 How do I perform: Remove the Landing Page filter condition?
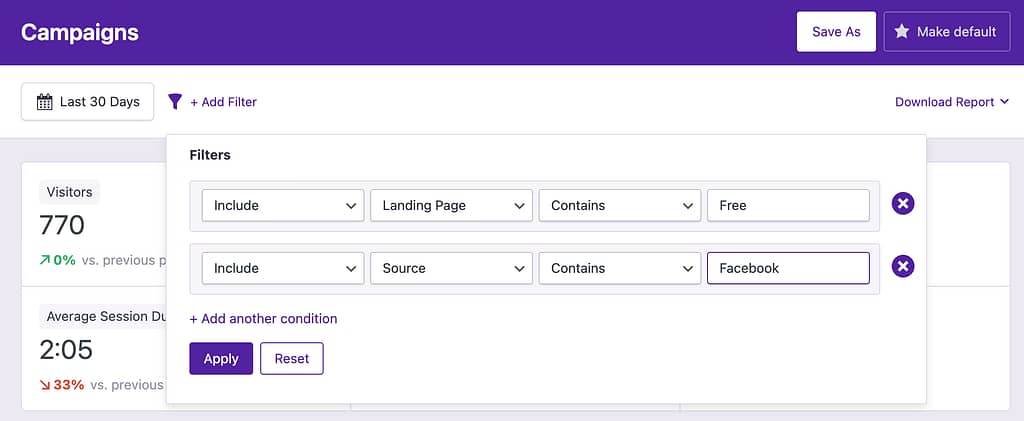[x=903, y=205]
